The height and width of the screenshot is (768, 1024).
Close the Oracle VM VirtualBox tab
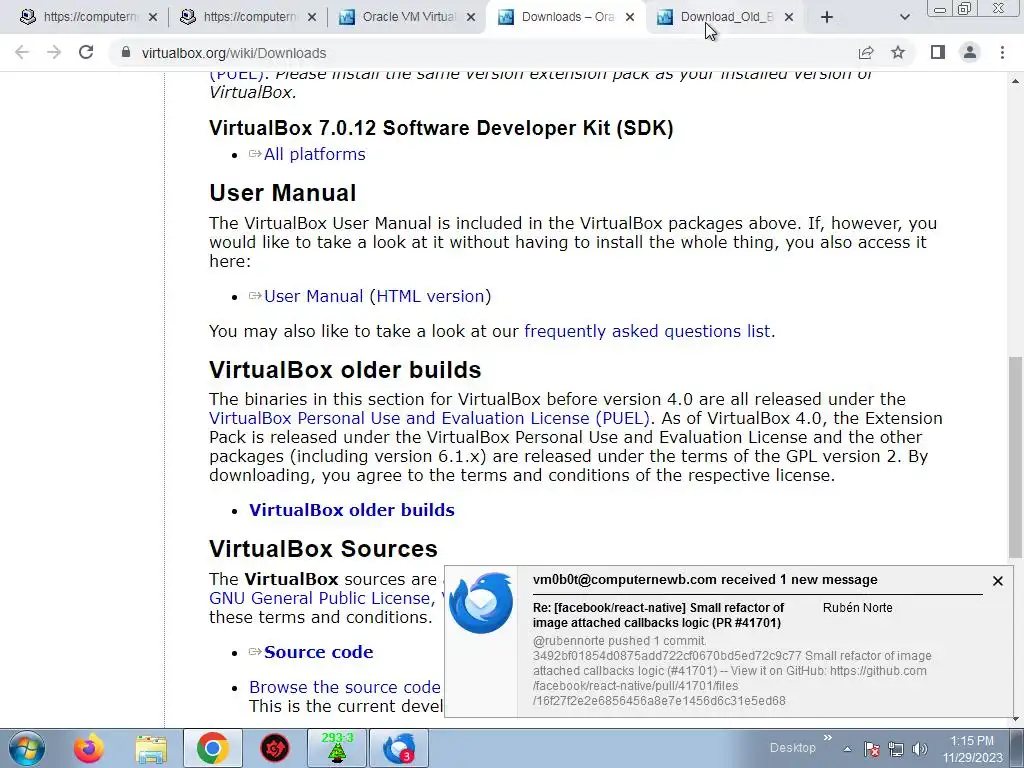point(471,17)
